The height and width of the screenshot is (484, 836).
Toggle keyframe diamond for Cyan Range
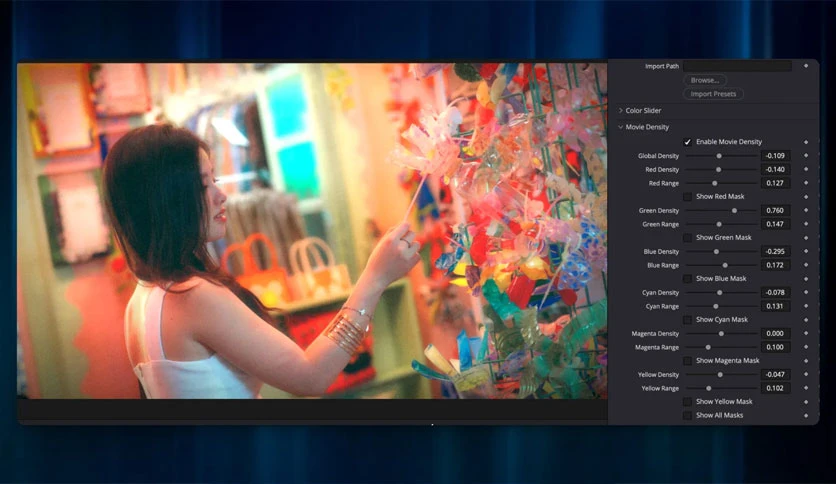[806, 306]
